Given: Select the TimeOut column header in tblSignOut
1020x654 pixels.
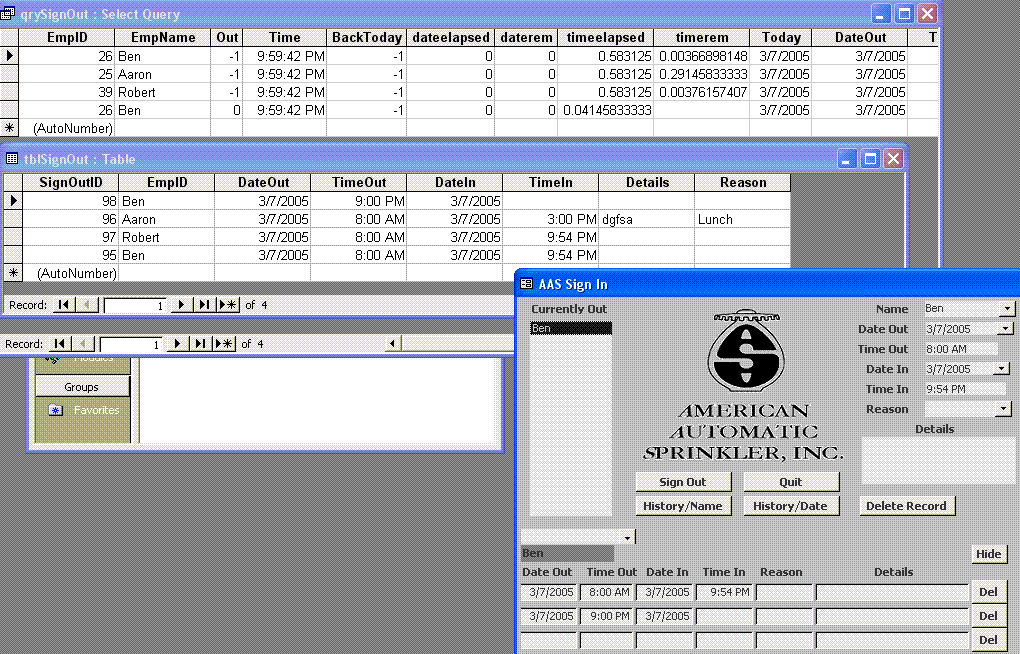Looking at the screenshot, I should tap(358, 182).
